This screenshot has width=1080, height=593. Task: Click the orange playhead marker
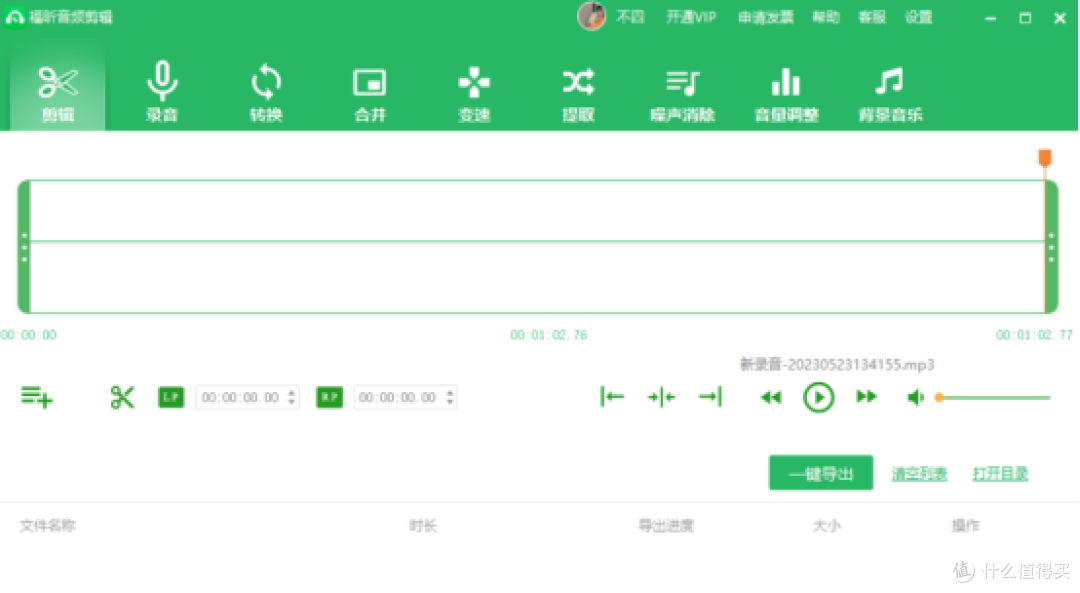click(1045, 158)
